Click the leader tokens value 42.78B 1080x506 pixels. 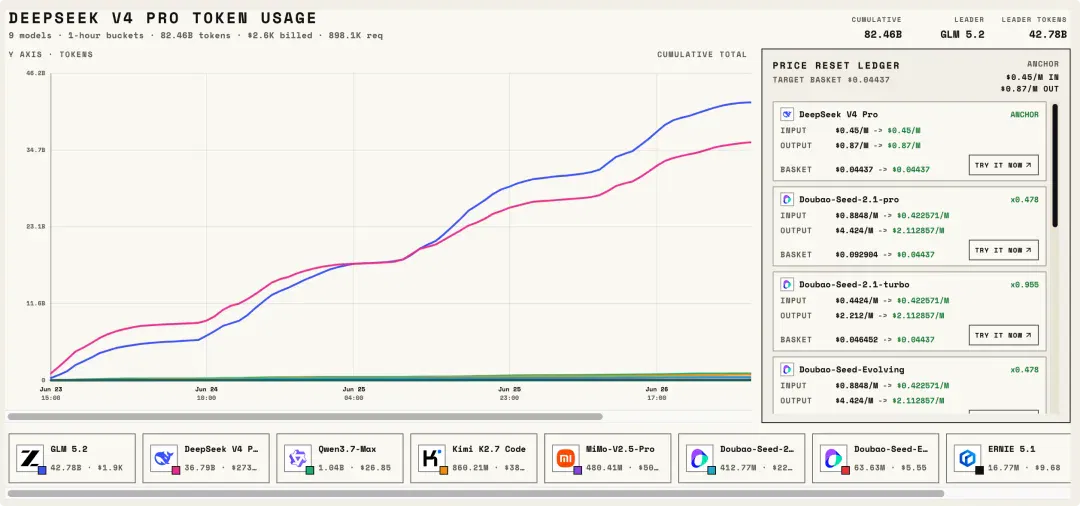[1048, 34]
